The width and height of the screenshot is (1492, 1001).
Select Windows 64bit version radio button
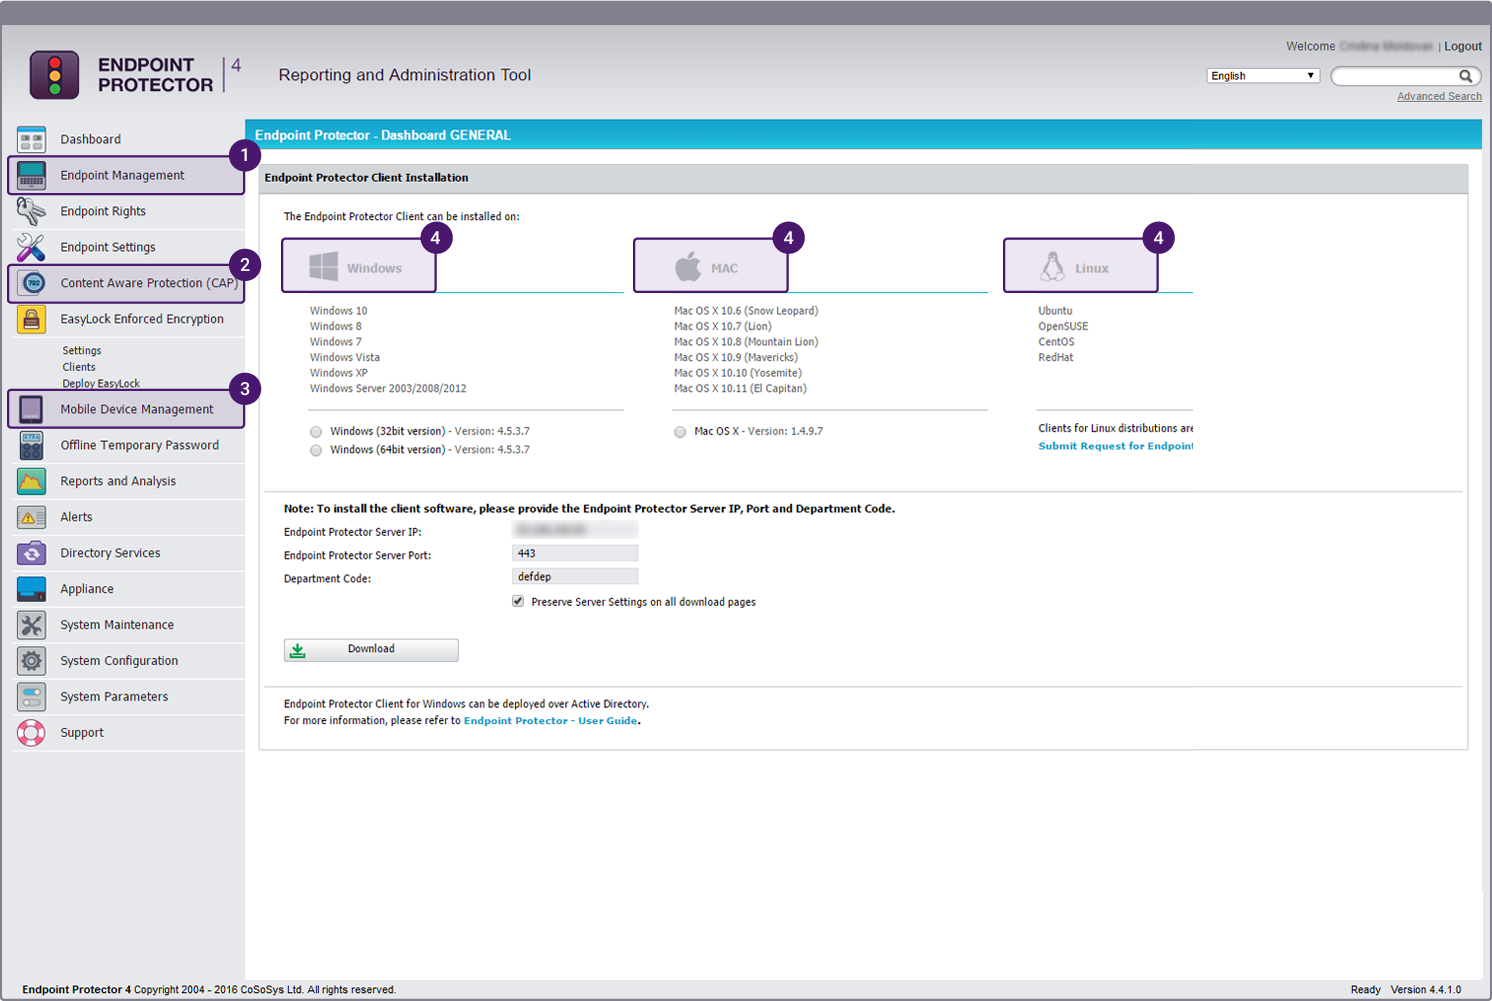[316, 450]
